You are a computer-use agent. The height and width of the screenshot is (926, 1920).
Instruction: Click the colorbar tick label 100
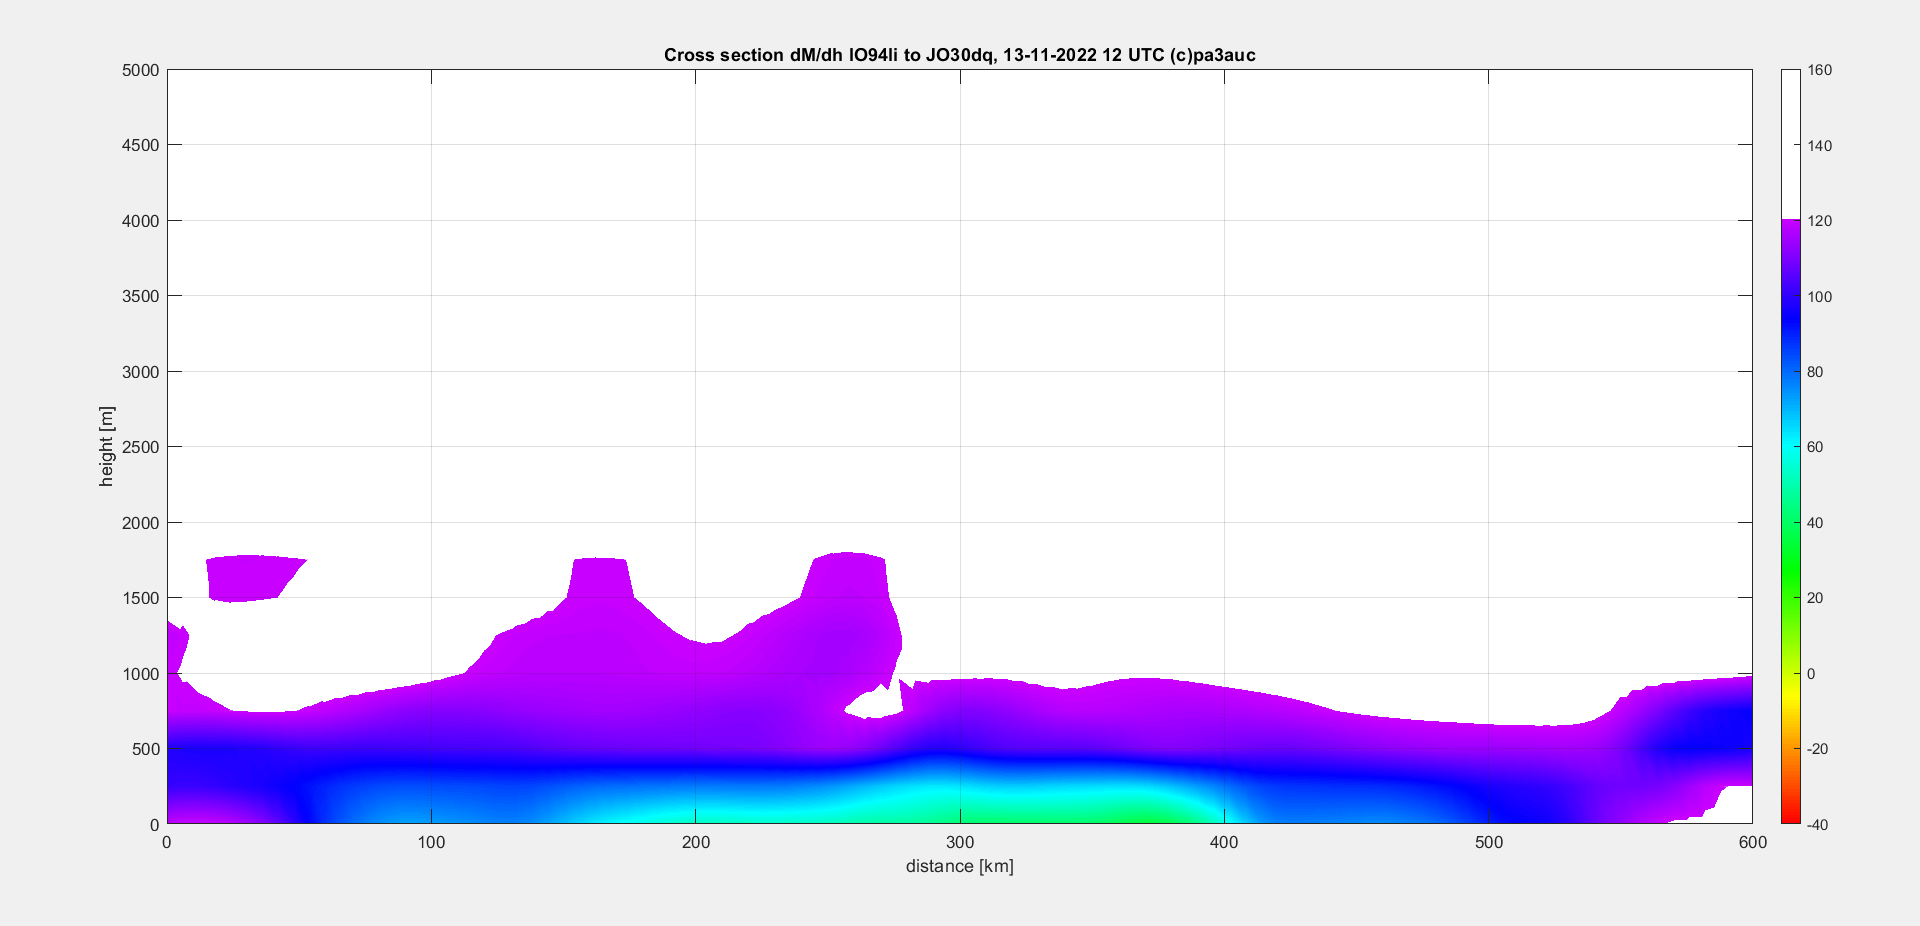click(x=1820, y=296)
